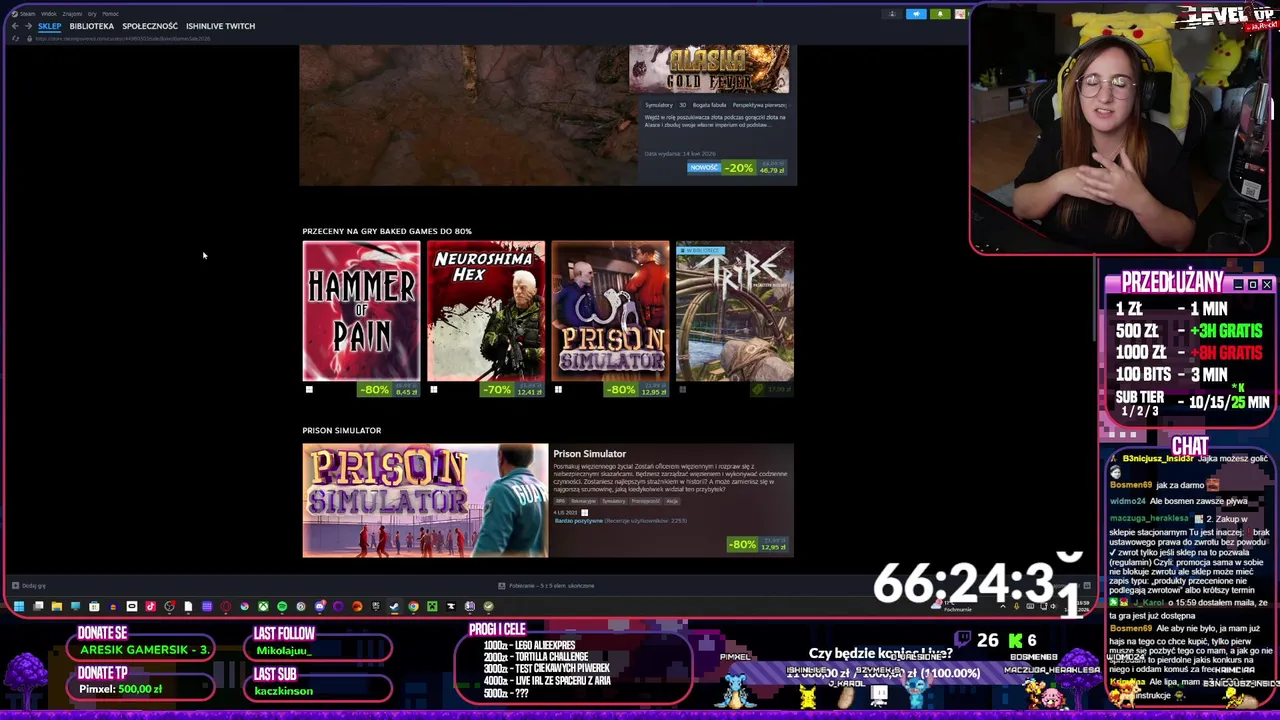Screen dimensions: 1280x720
Task: Open the Prison Simulator title link
Action: click(x=589, y=454)
